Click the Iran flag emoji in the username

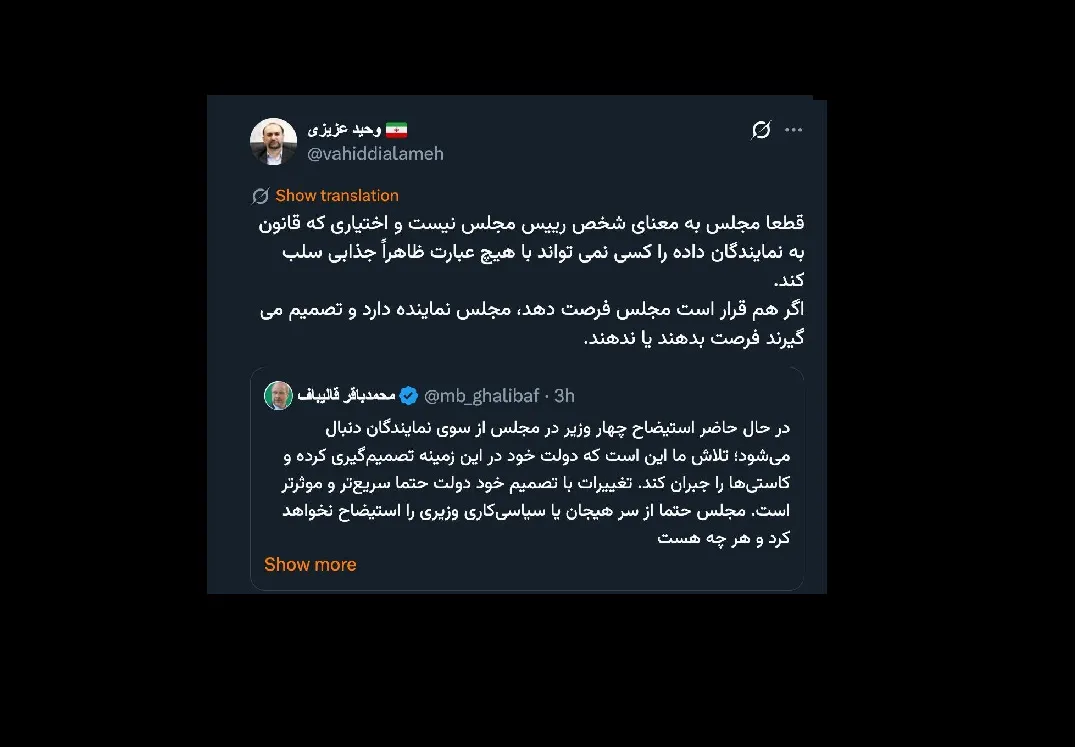pyautogui.click(x=397, y=129)
